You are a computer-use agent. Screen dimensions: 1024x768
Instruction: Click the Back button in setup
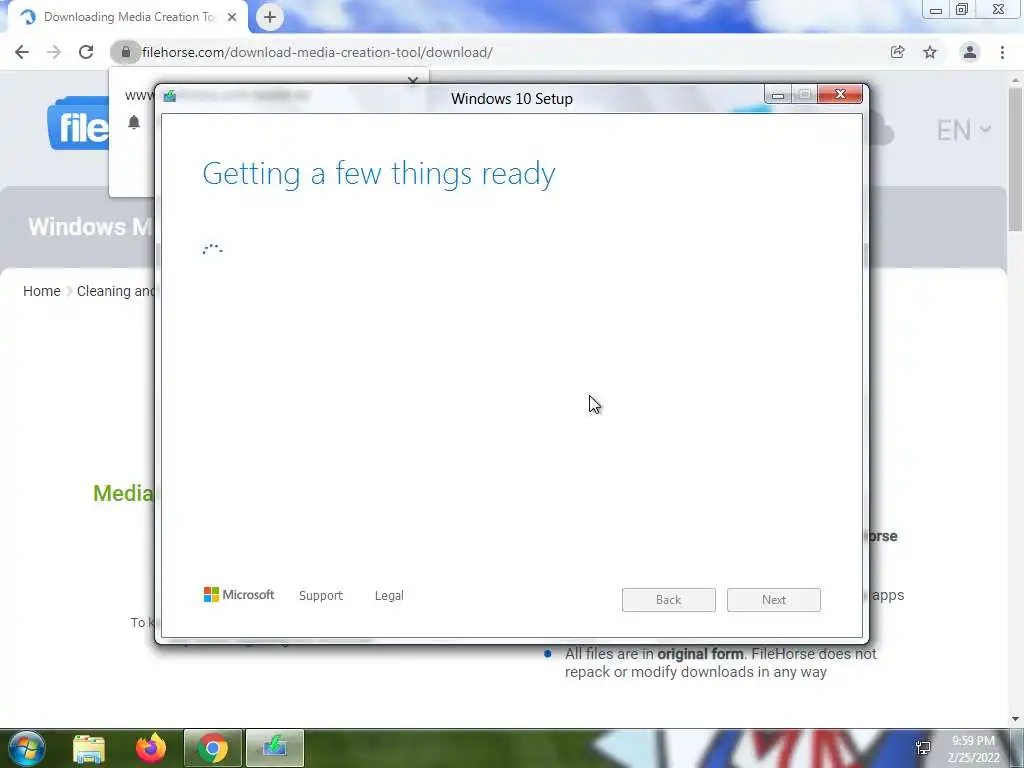click(x=669, y=600)
